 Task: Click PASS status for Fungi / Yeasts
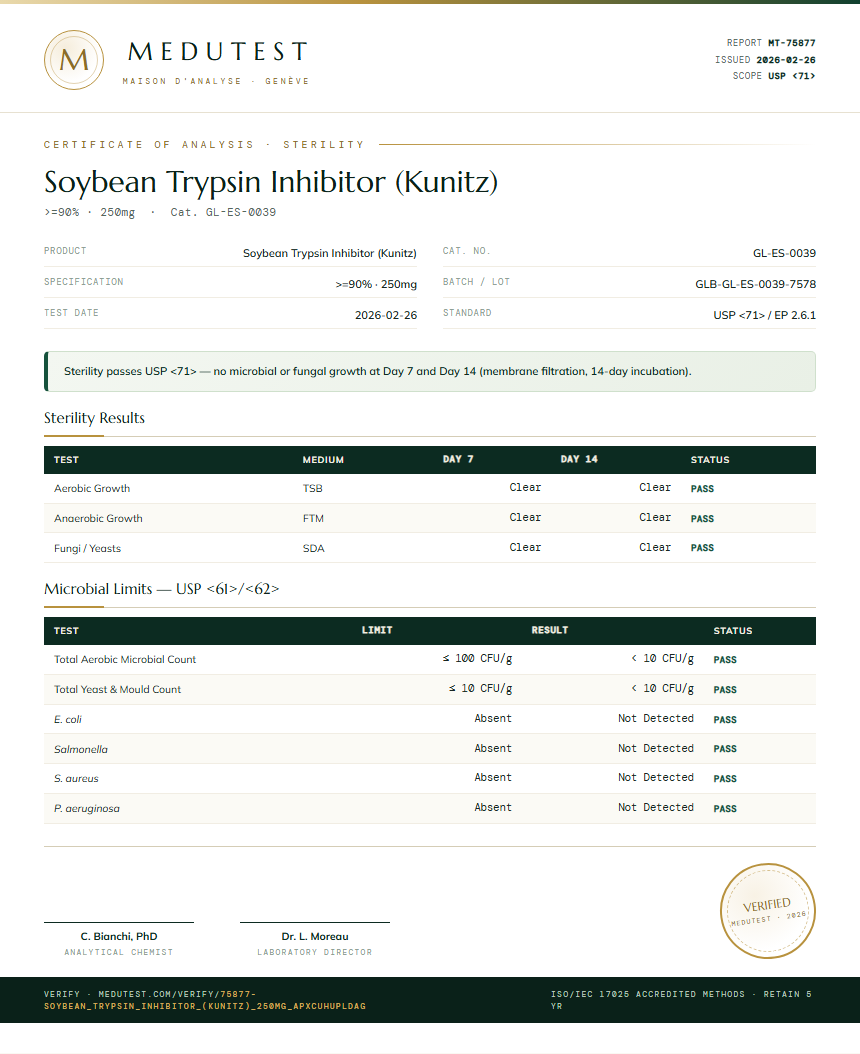[702, 548]
